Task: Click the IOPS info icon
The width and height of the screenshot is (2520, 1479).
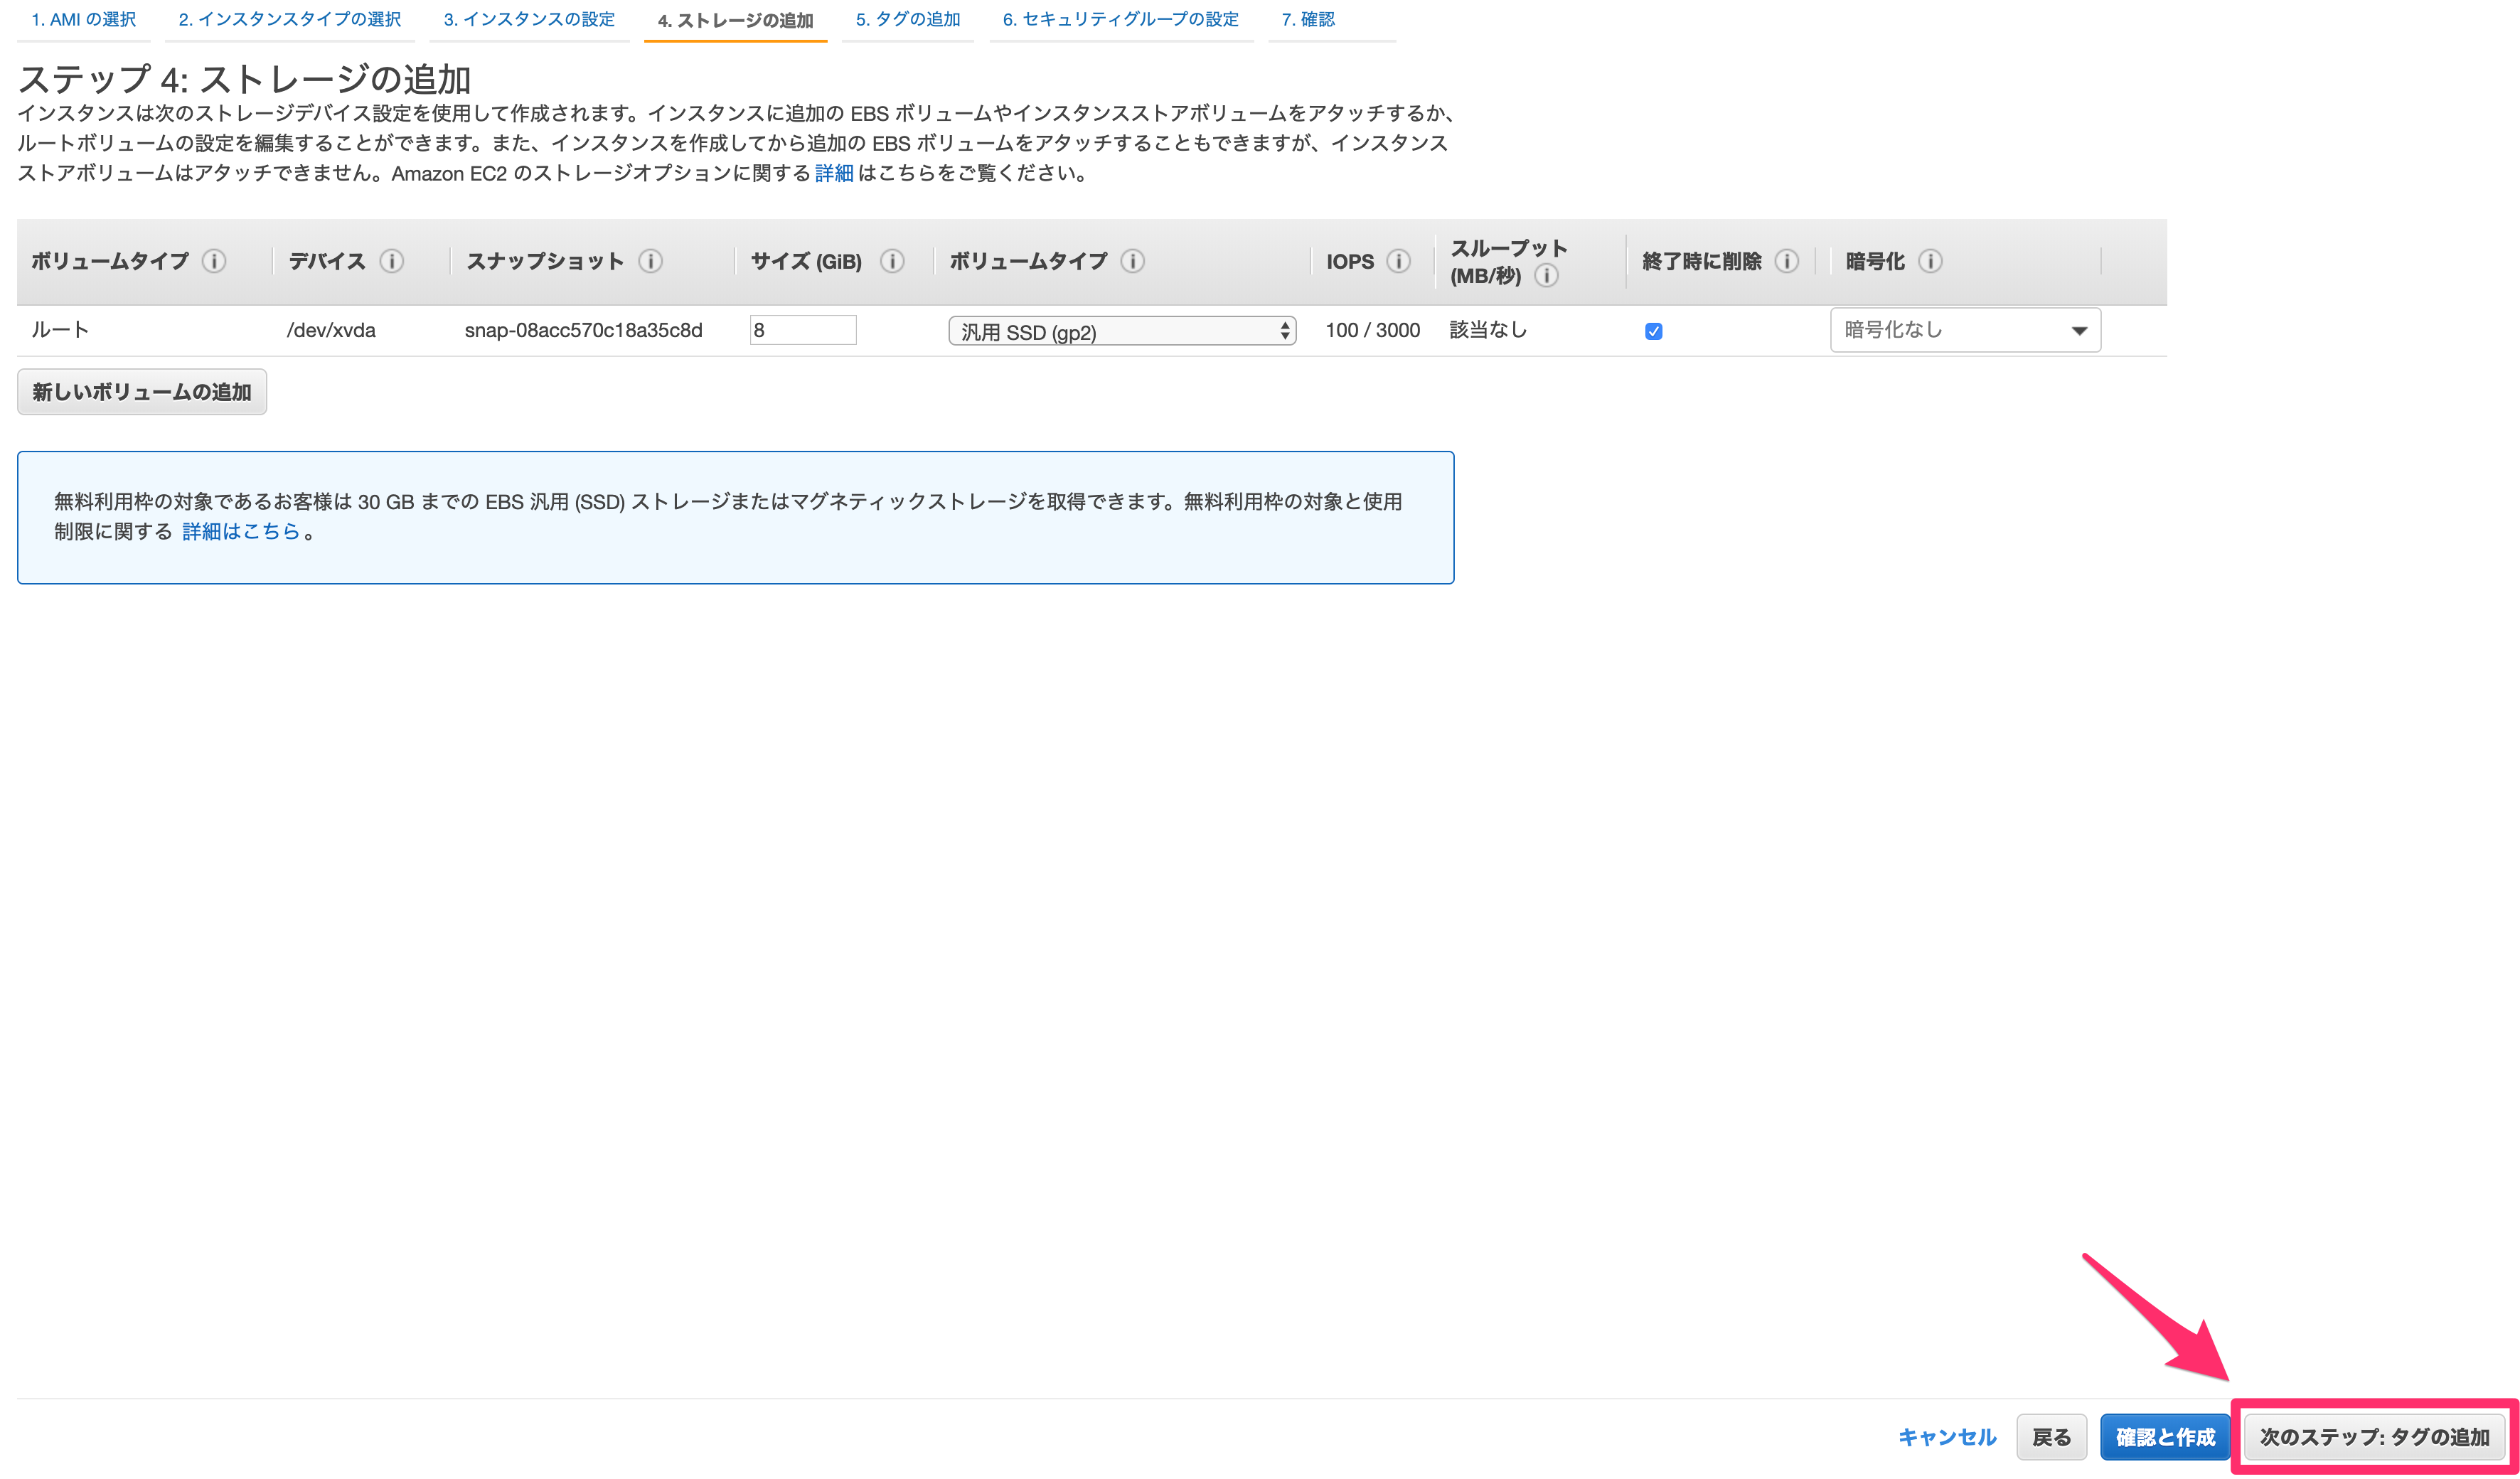Action: click(1397, 261)
